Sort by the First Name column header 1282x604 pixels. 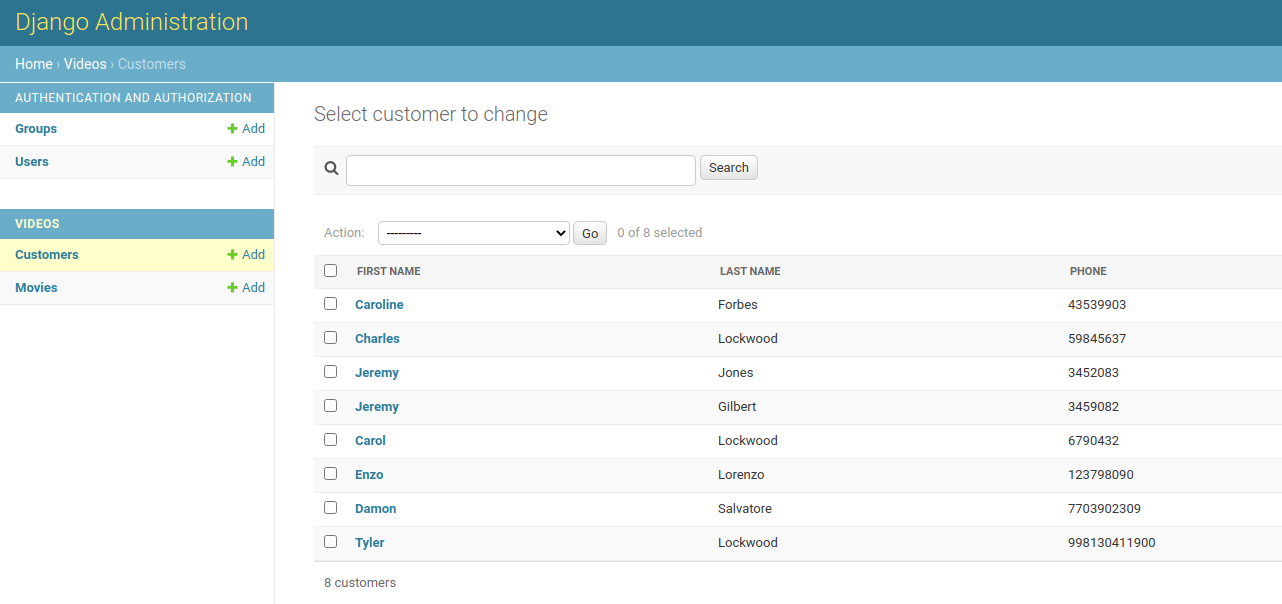(x=388, y=272)
